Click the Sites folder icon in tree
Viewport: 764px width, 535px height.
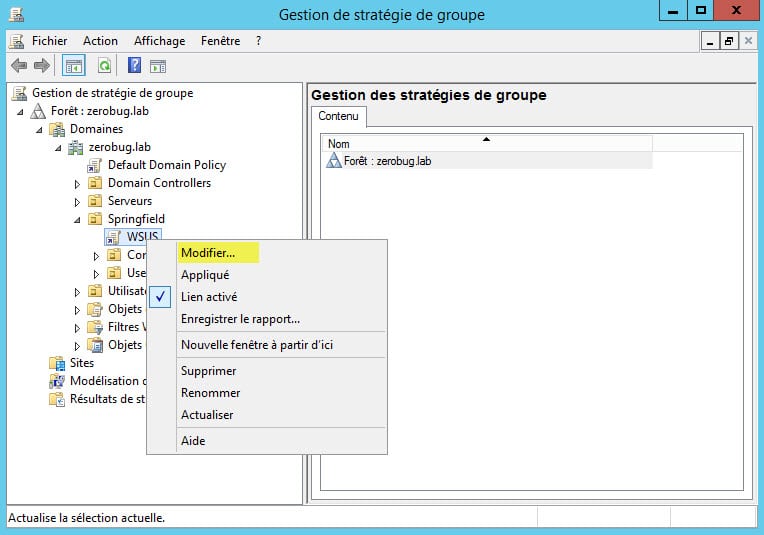pos(58,363)
